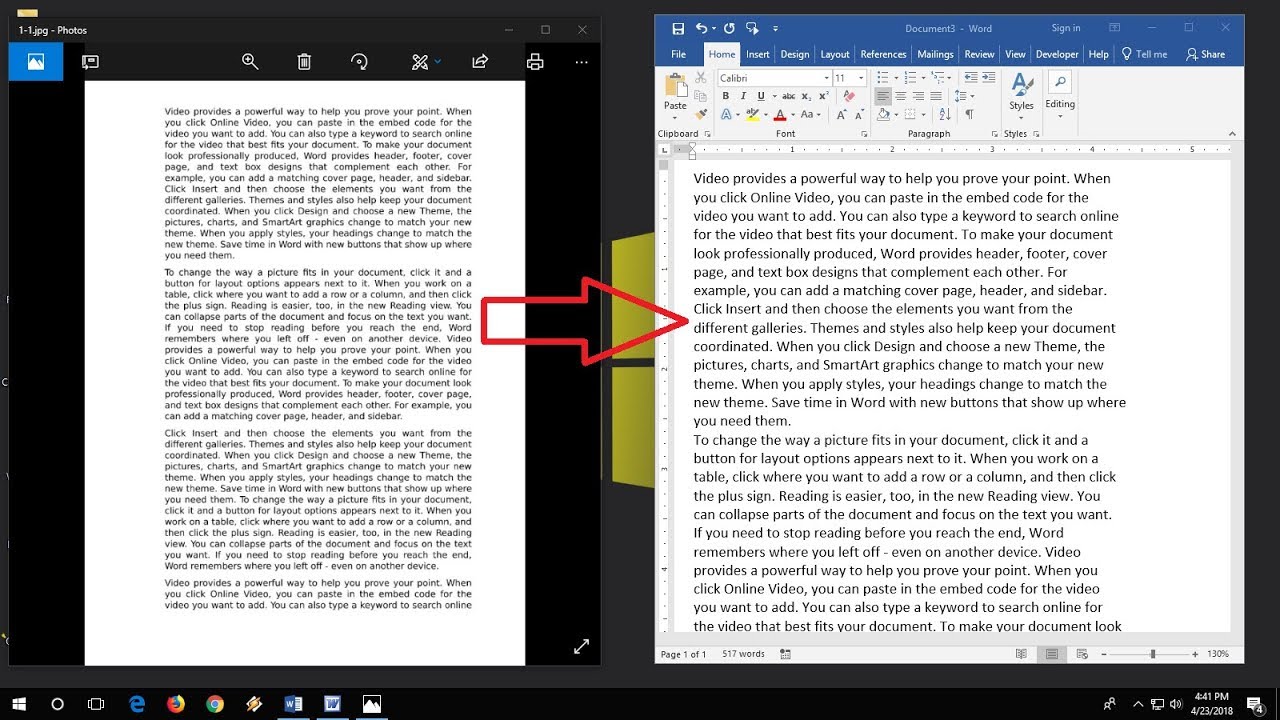Select the Delete icon in Photos
Screen dimensions: 1280x720
303,61
